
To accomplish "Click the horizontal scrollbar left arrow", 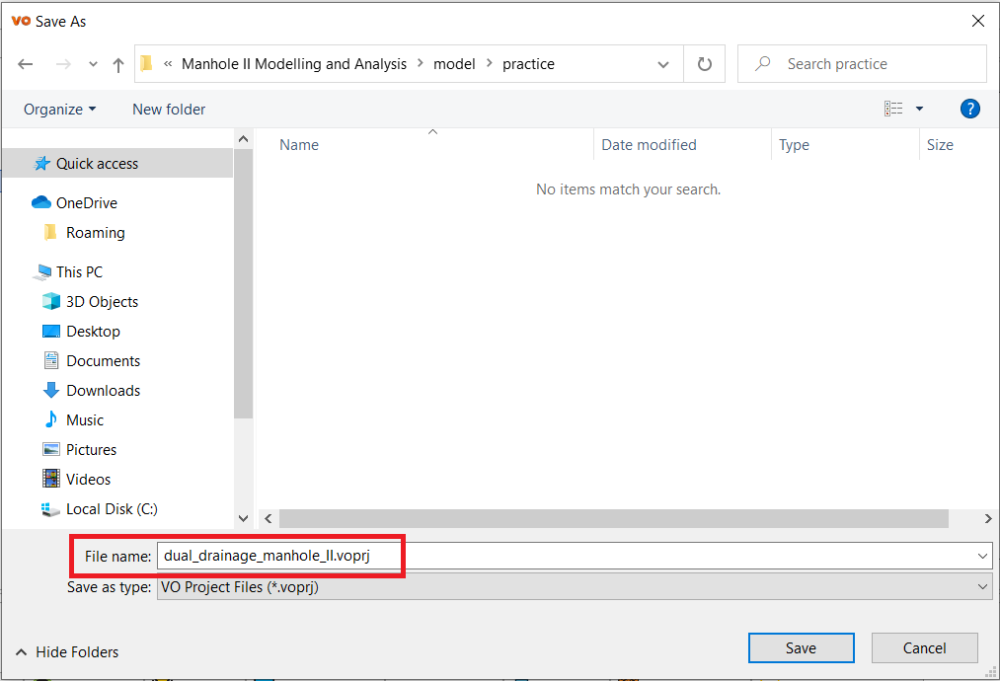I will pyautogui.click(x=268, y=518).
